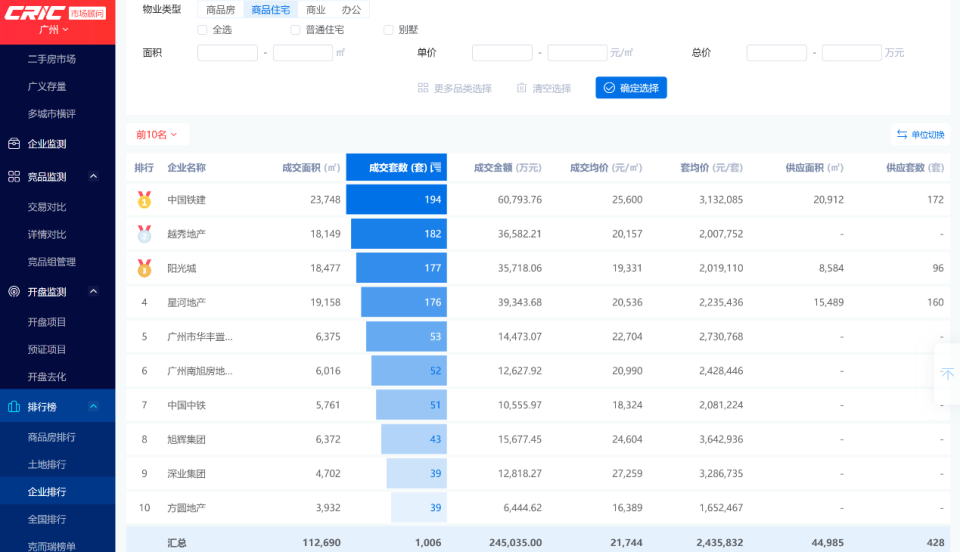Tick the 别墅 checkbox

point(388,30)
